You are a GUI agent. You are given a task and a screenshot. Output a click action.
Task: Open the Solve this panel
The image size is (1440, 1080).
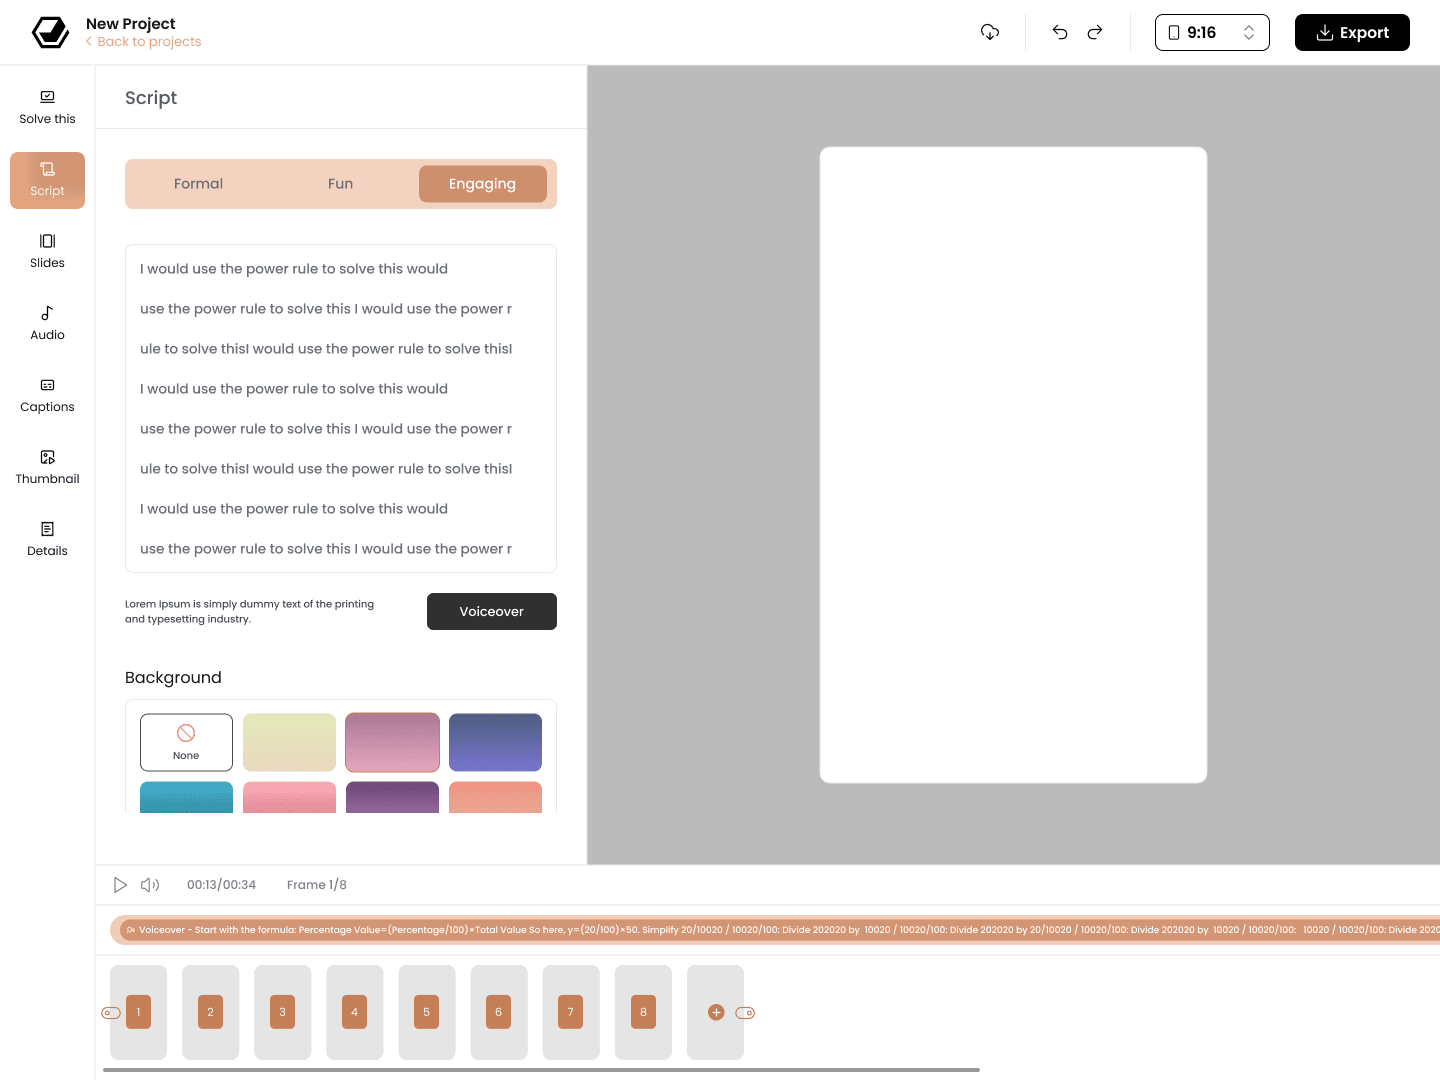[x=47, y=108]
